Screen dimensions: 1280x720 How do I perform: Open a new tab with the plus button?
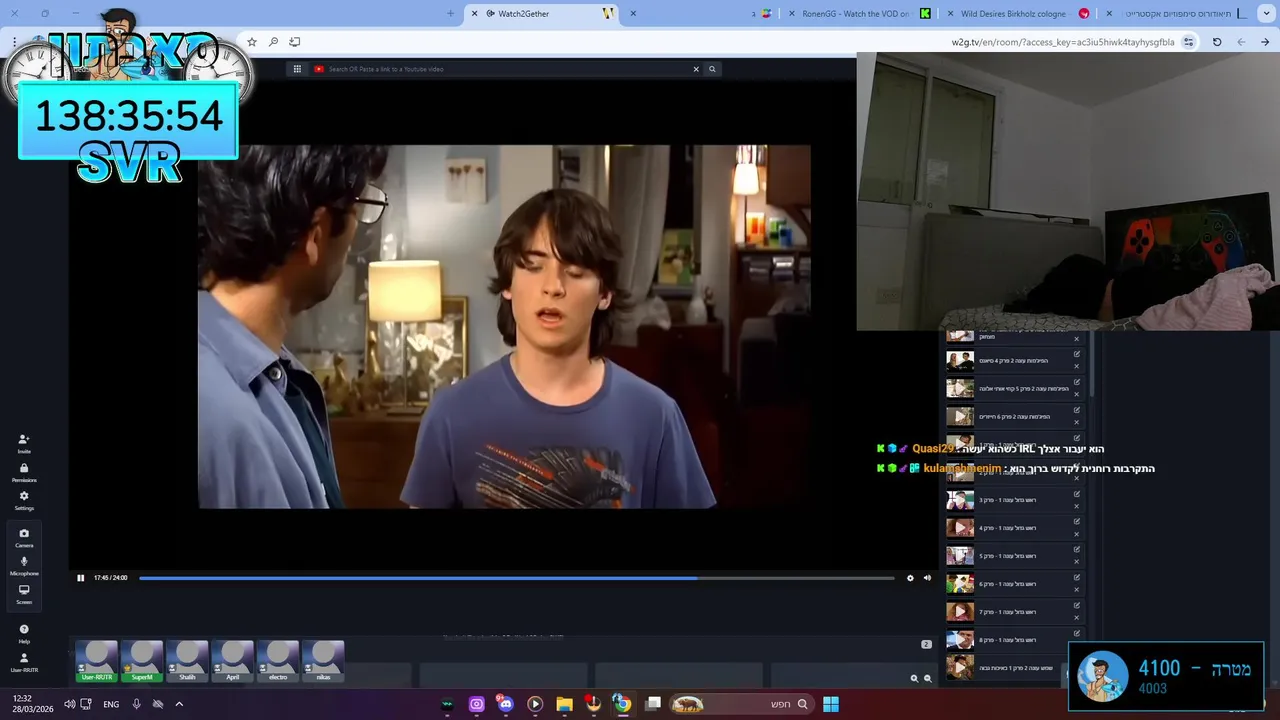click(x=450, y=13)
